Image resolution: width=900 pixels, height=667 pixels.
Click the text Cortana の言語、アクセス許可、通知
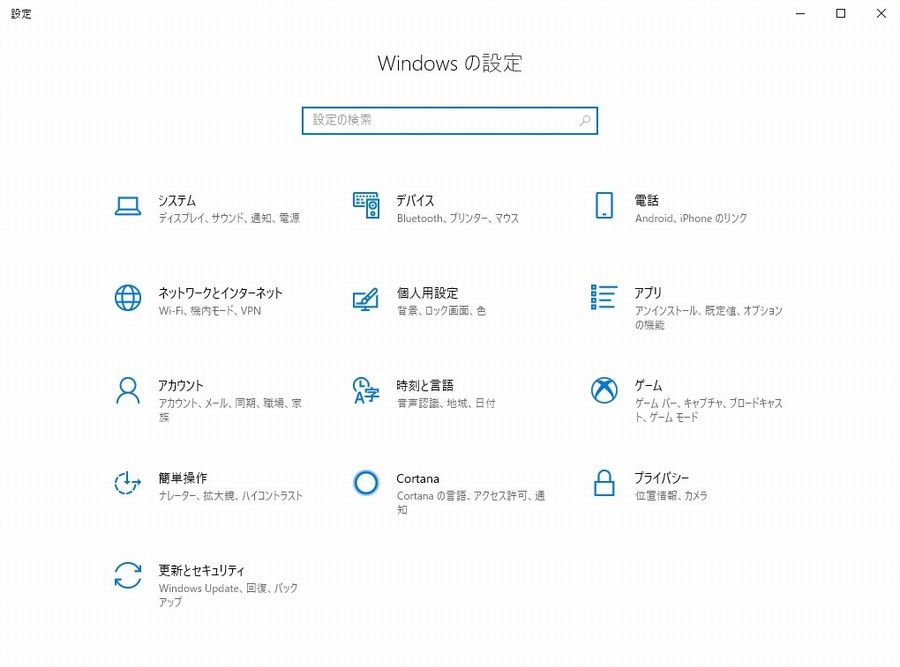[x=471, y=502]
